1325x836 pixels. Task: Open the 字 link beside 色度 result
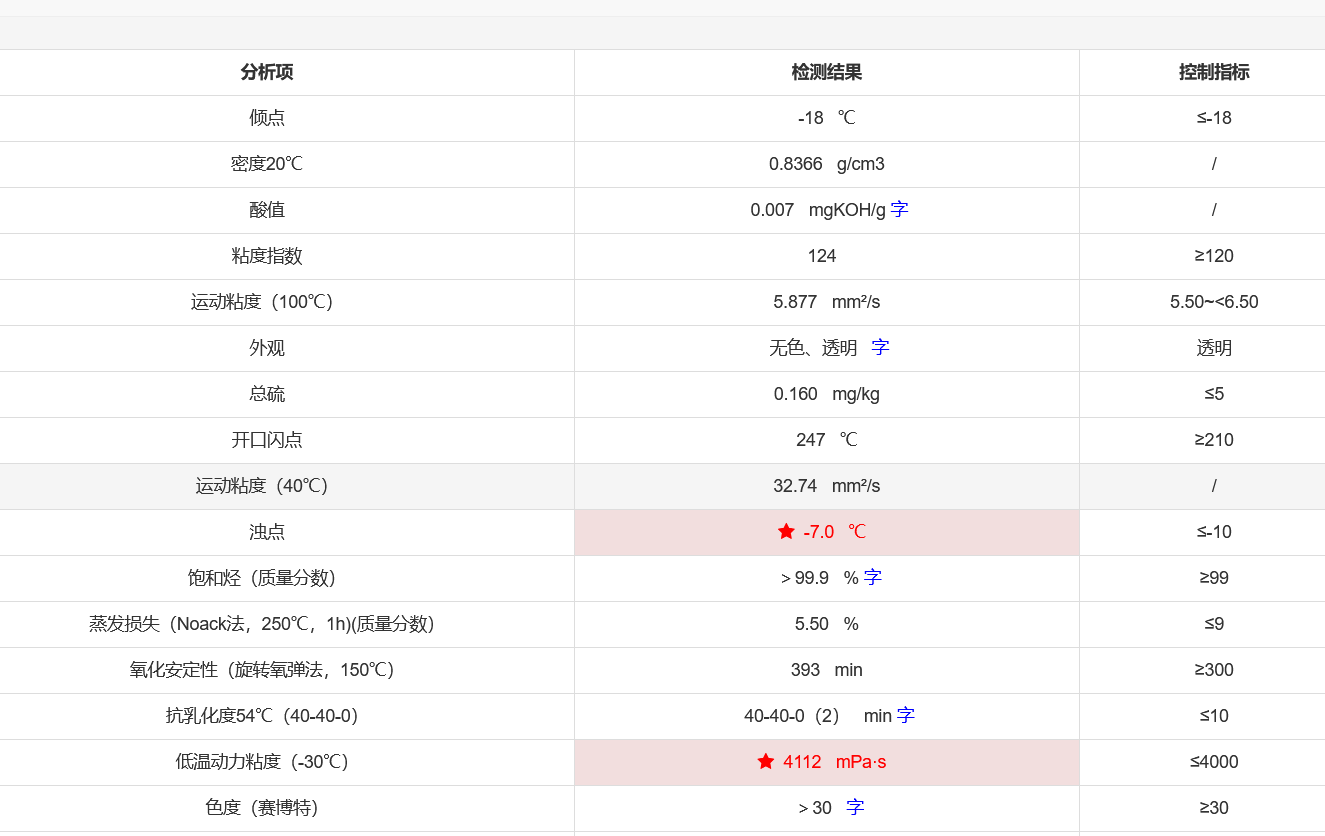853,807
